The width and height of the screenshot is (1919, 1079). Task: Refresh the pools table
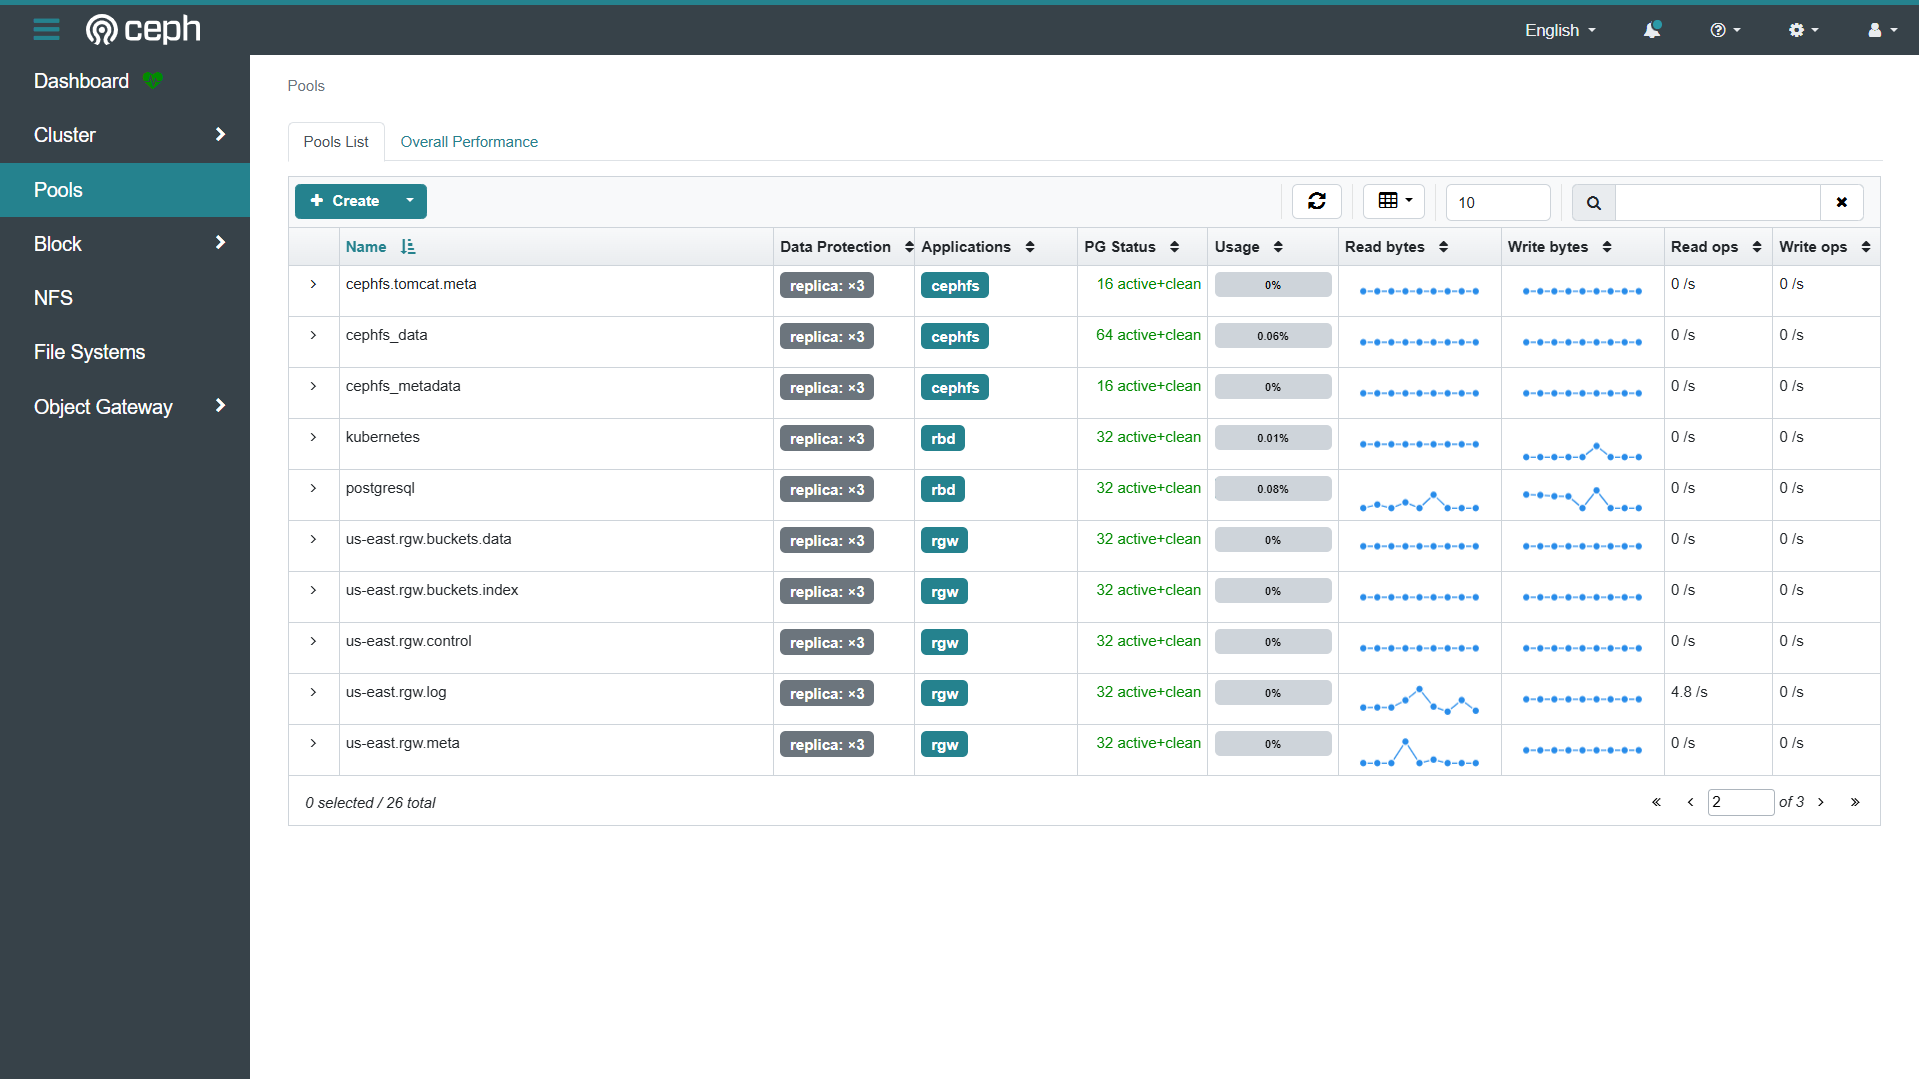click(x=1316, y=201)
